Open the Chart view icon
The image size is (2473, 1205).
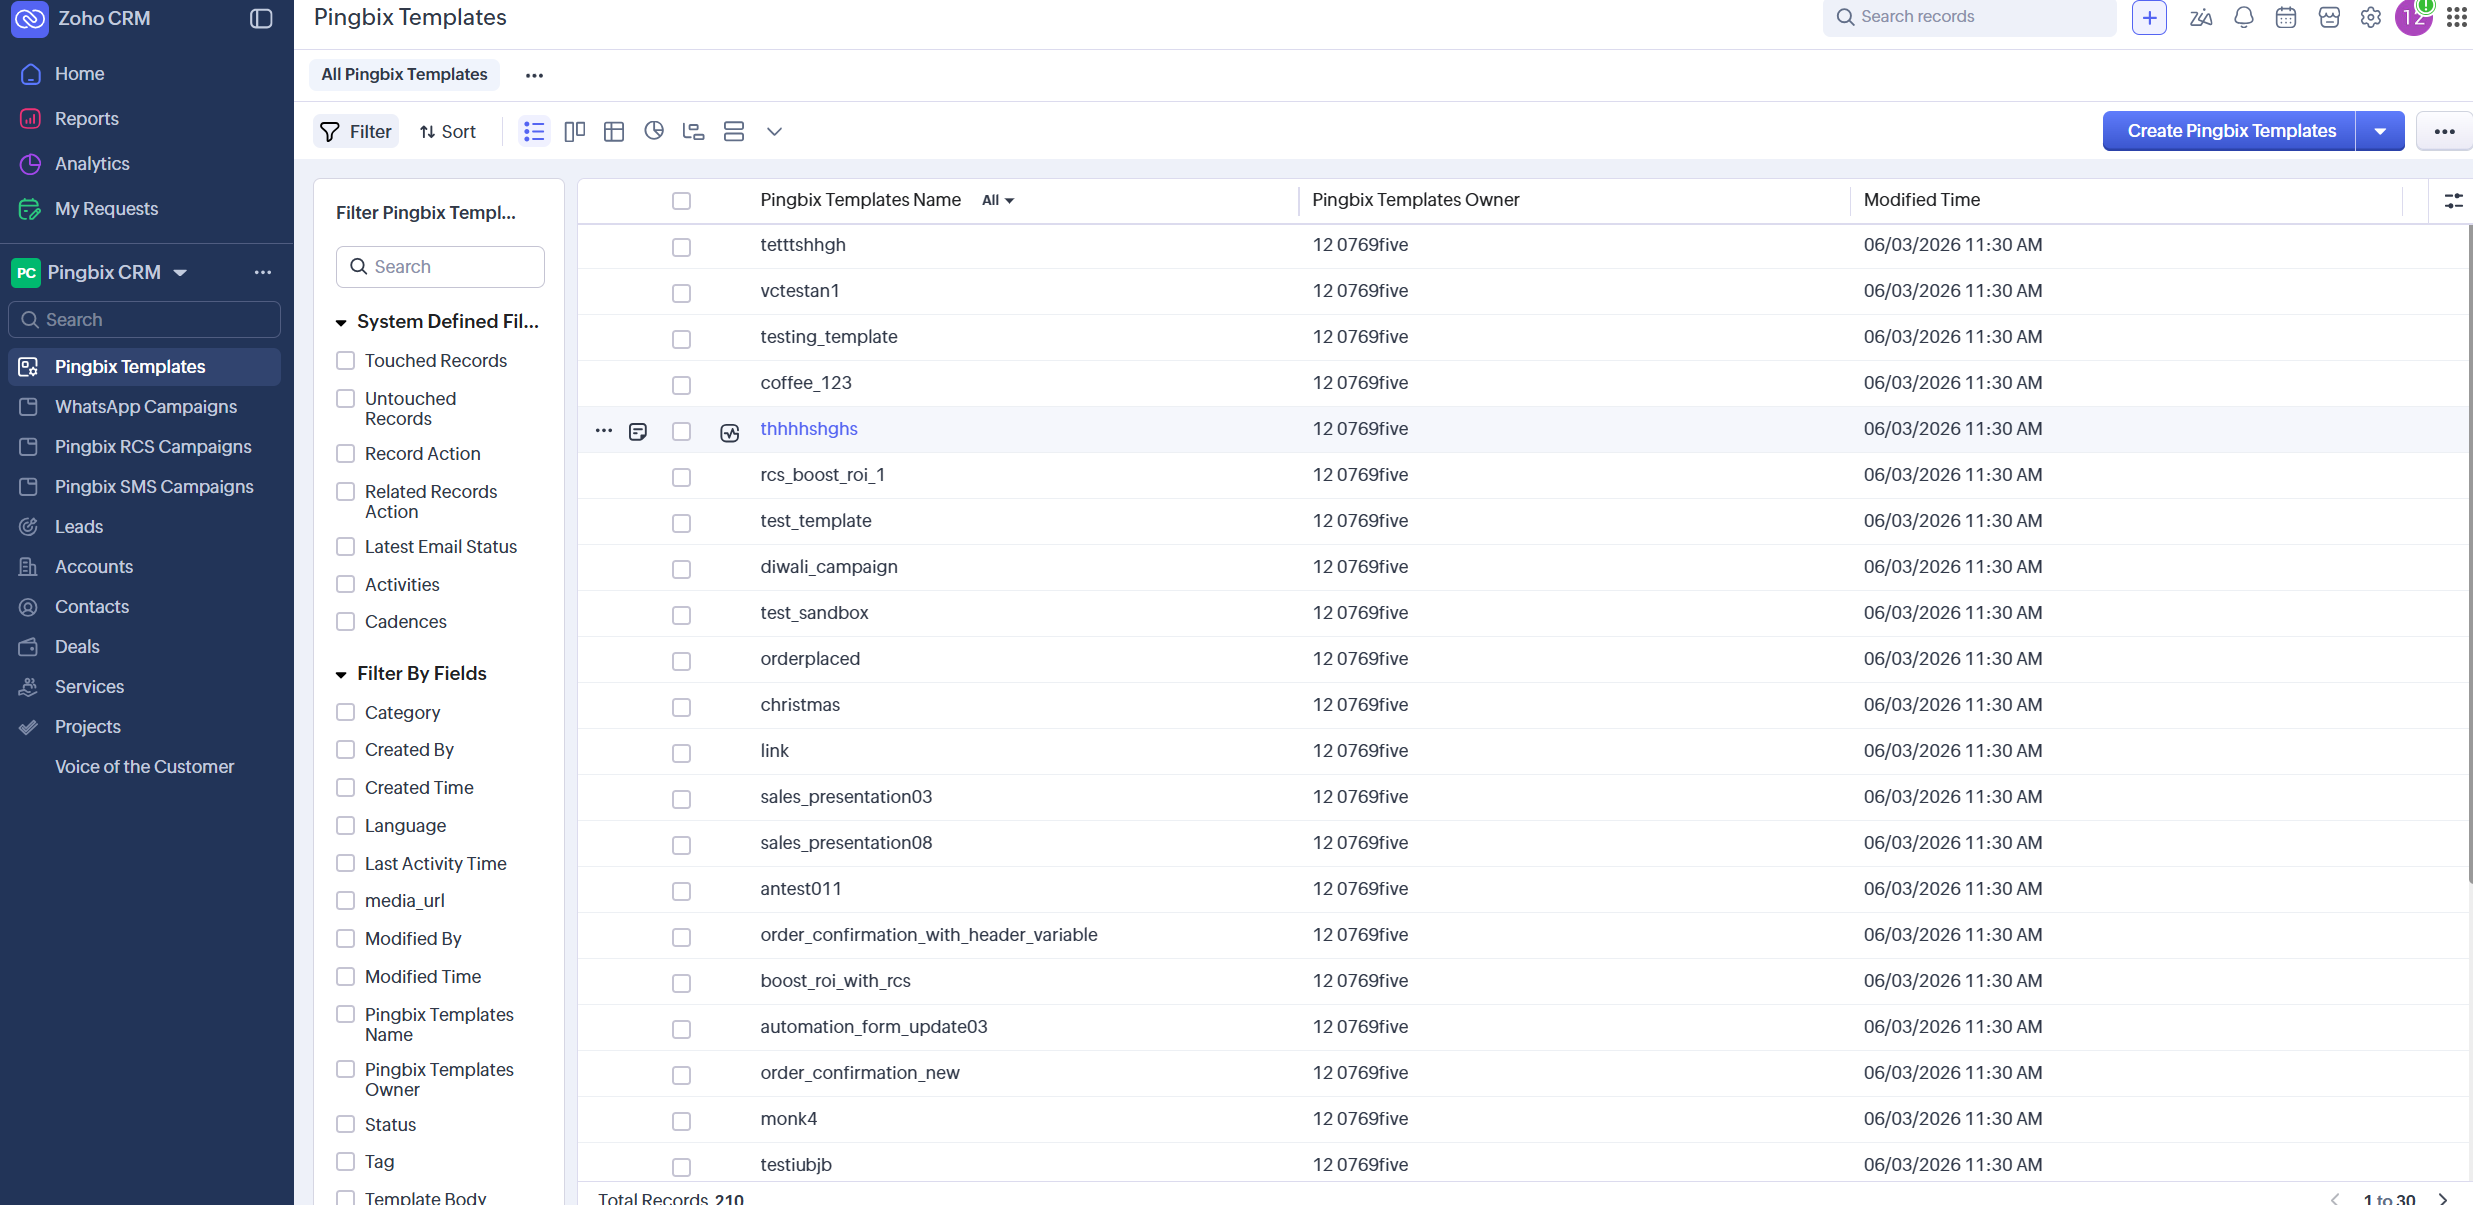pyautogui.click(x=654, y=131)
